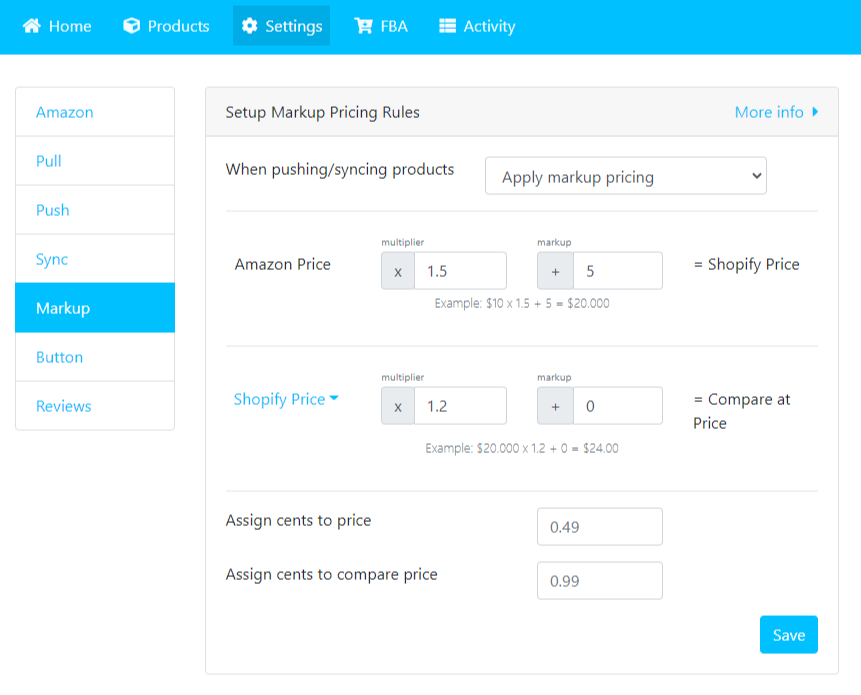
Task: Click the Settings gear icon
Action: pos(249,26)
